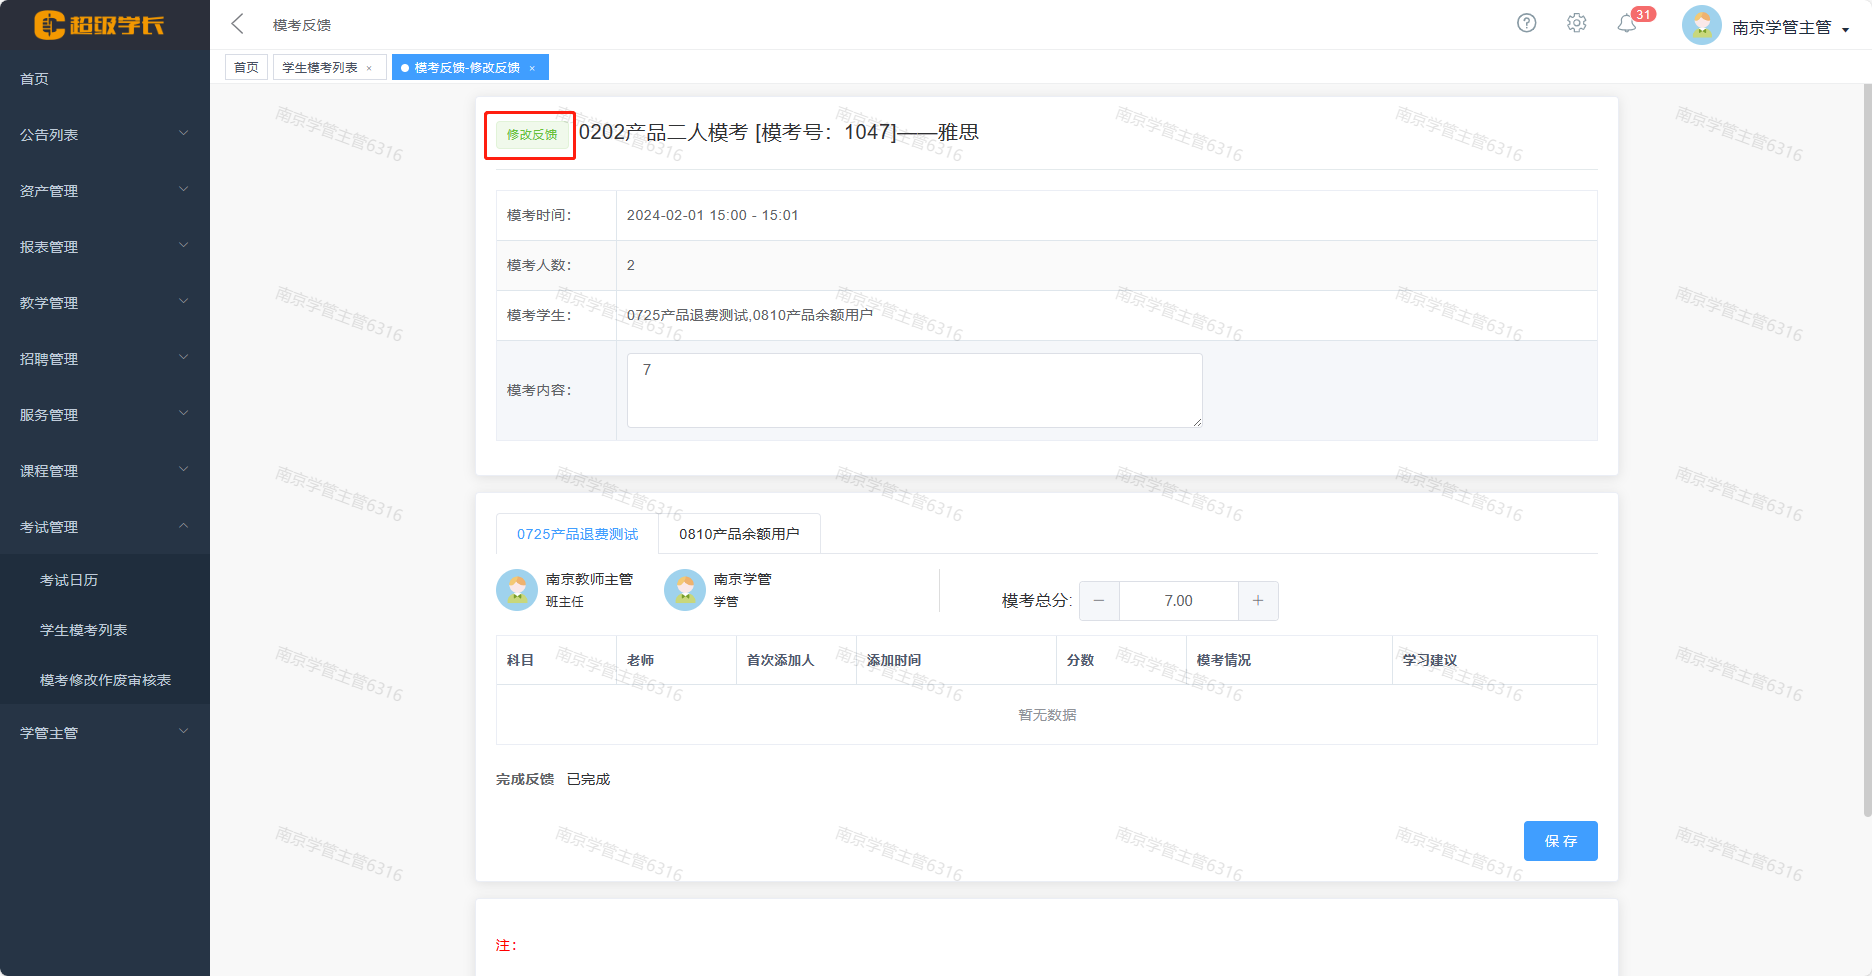The width and height of the screenshot is (1872, 976).
Task: Open notifications bell with 31 badge
Action: tap(1627, 24)
